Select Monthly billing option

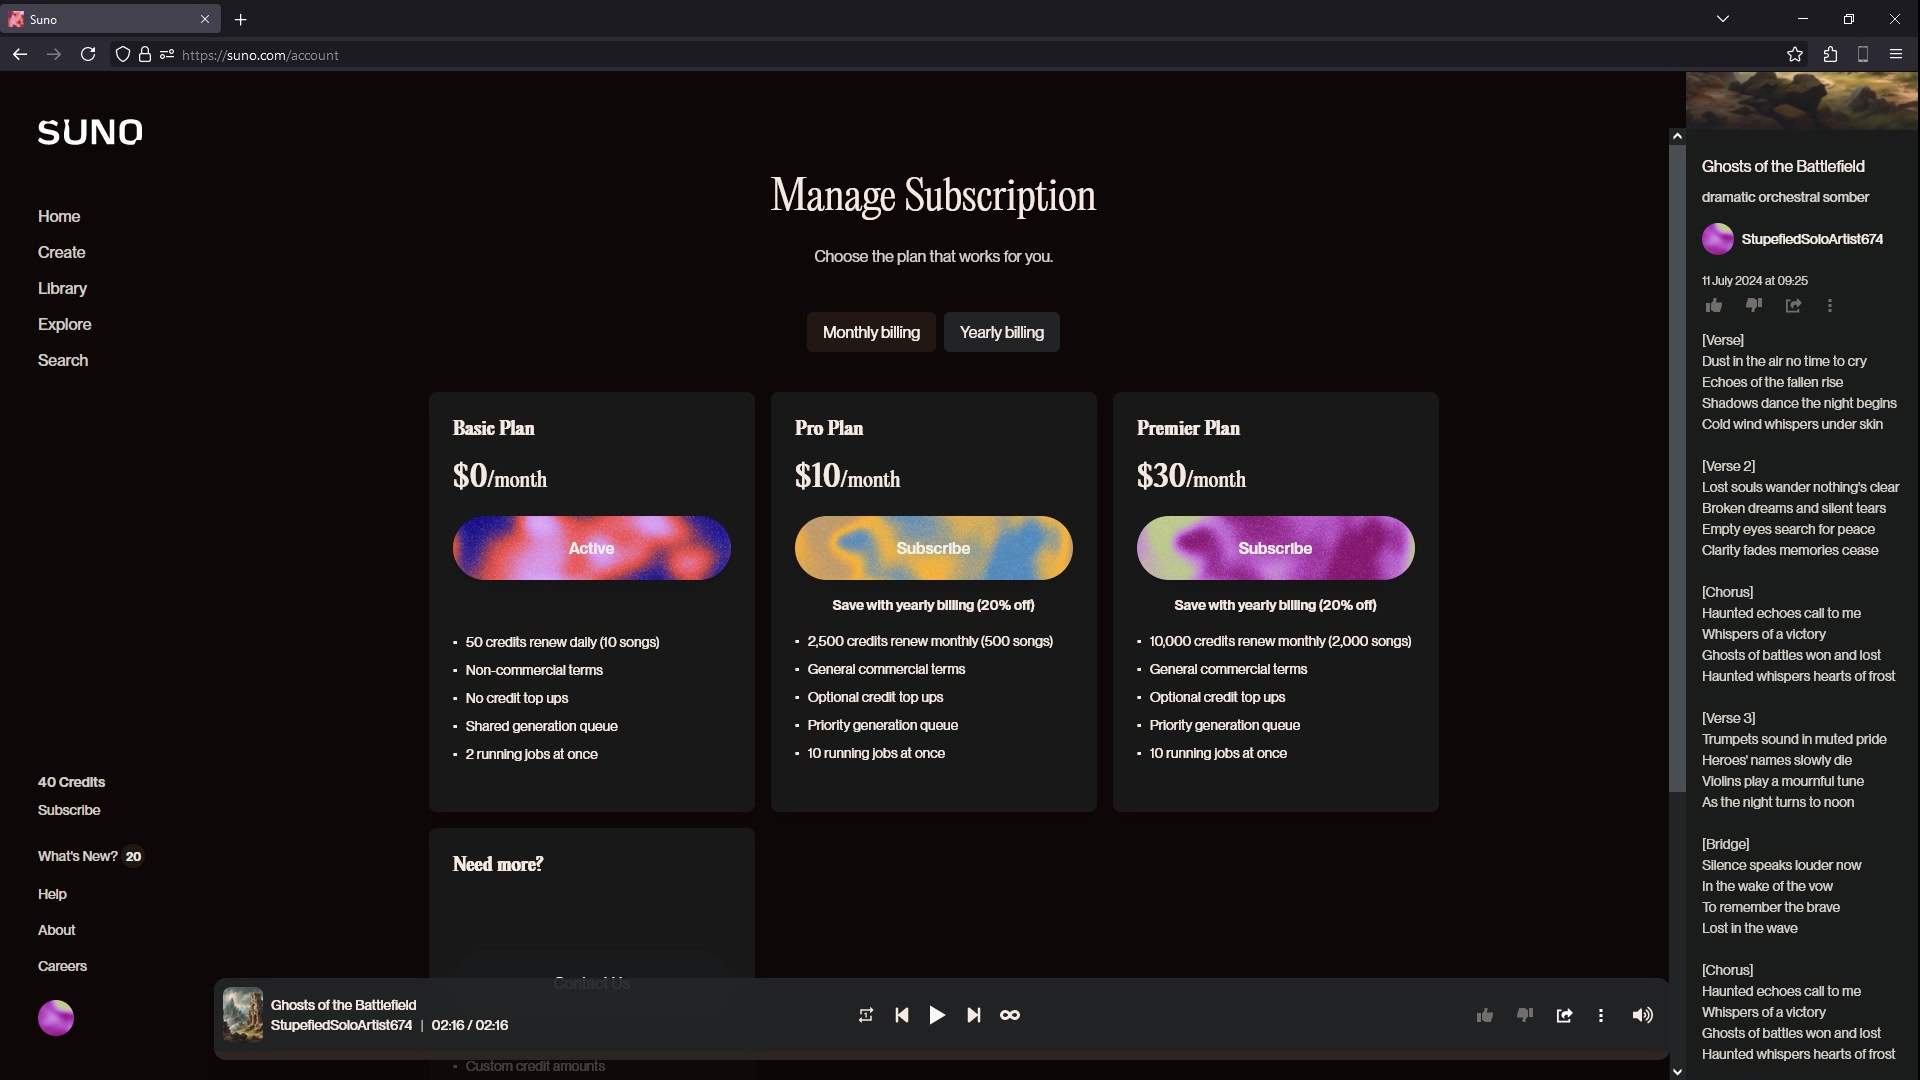(871, 332)
